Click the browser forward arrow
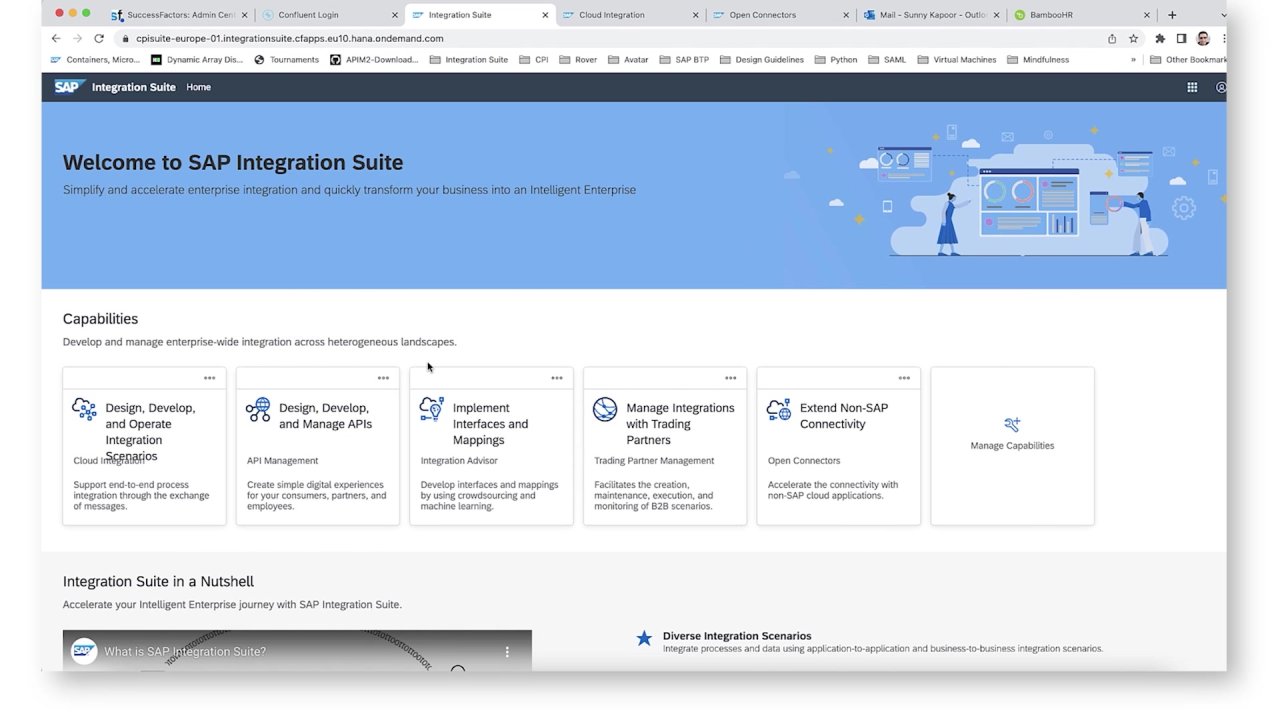 coord(77,38)
